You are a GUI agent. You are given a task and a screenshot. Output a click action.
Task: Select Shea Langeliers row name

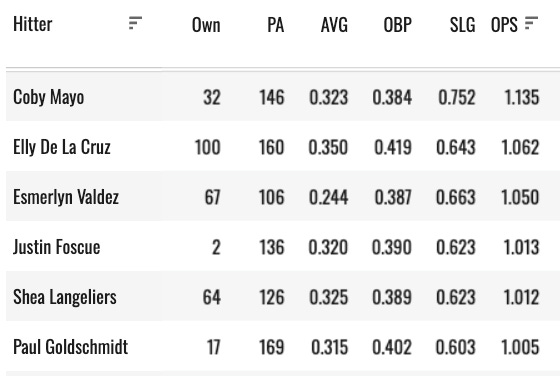click(x=65, y=297)
